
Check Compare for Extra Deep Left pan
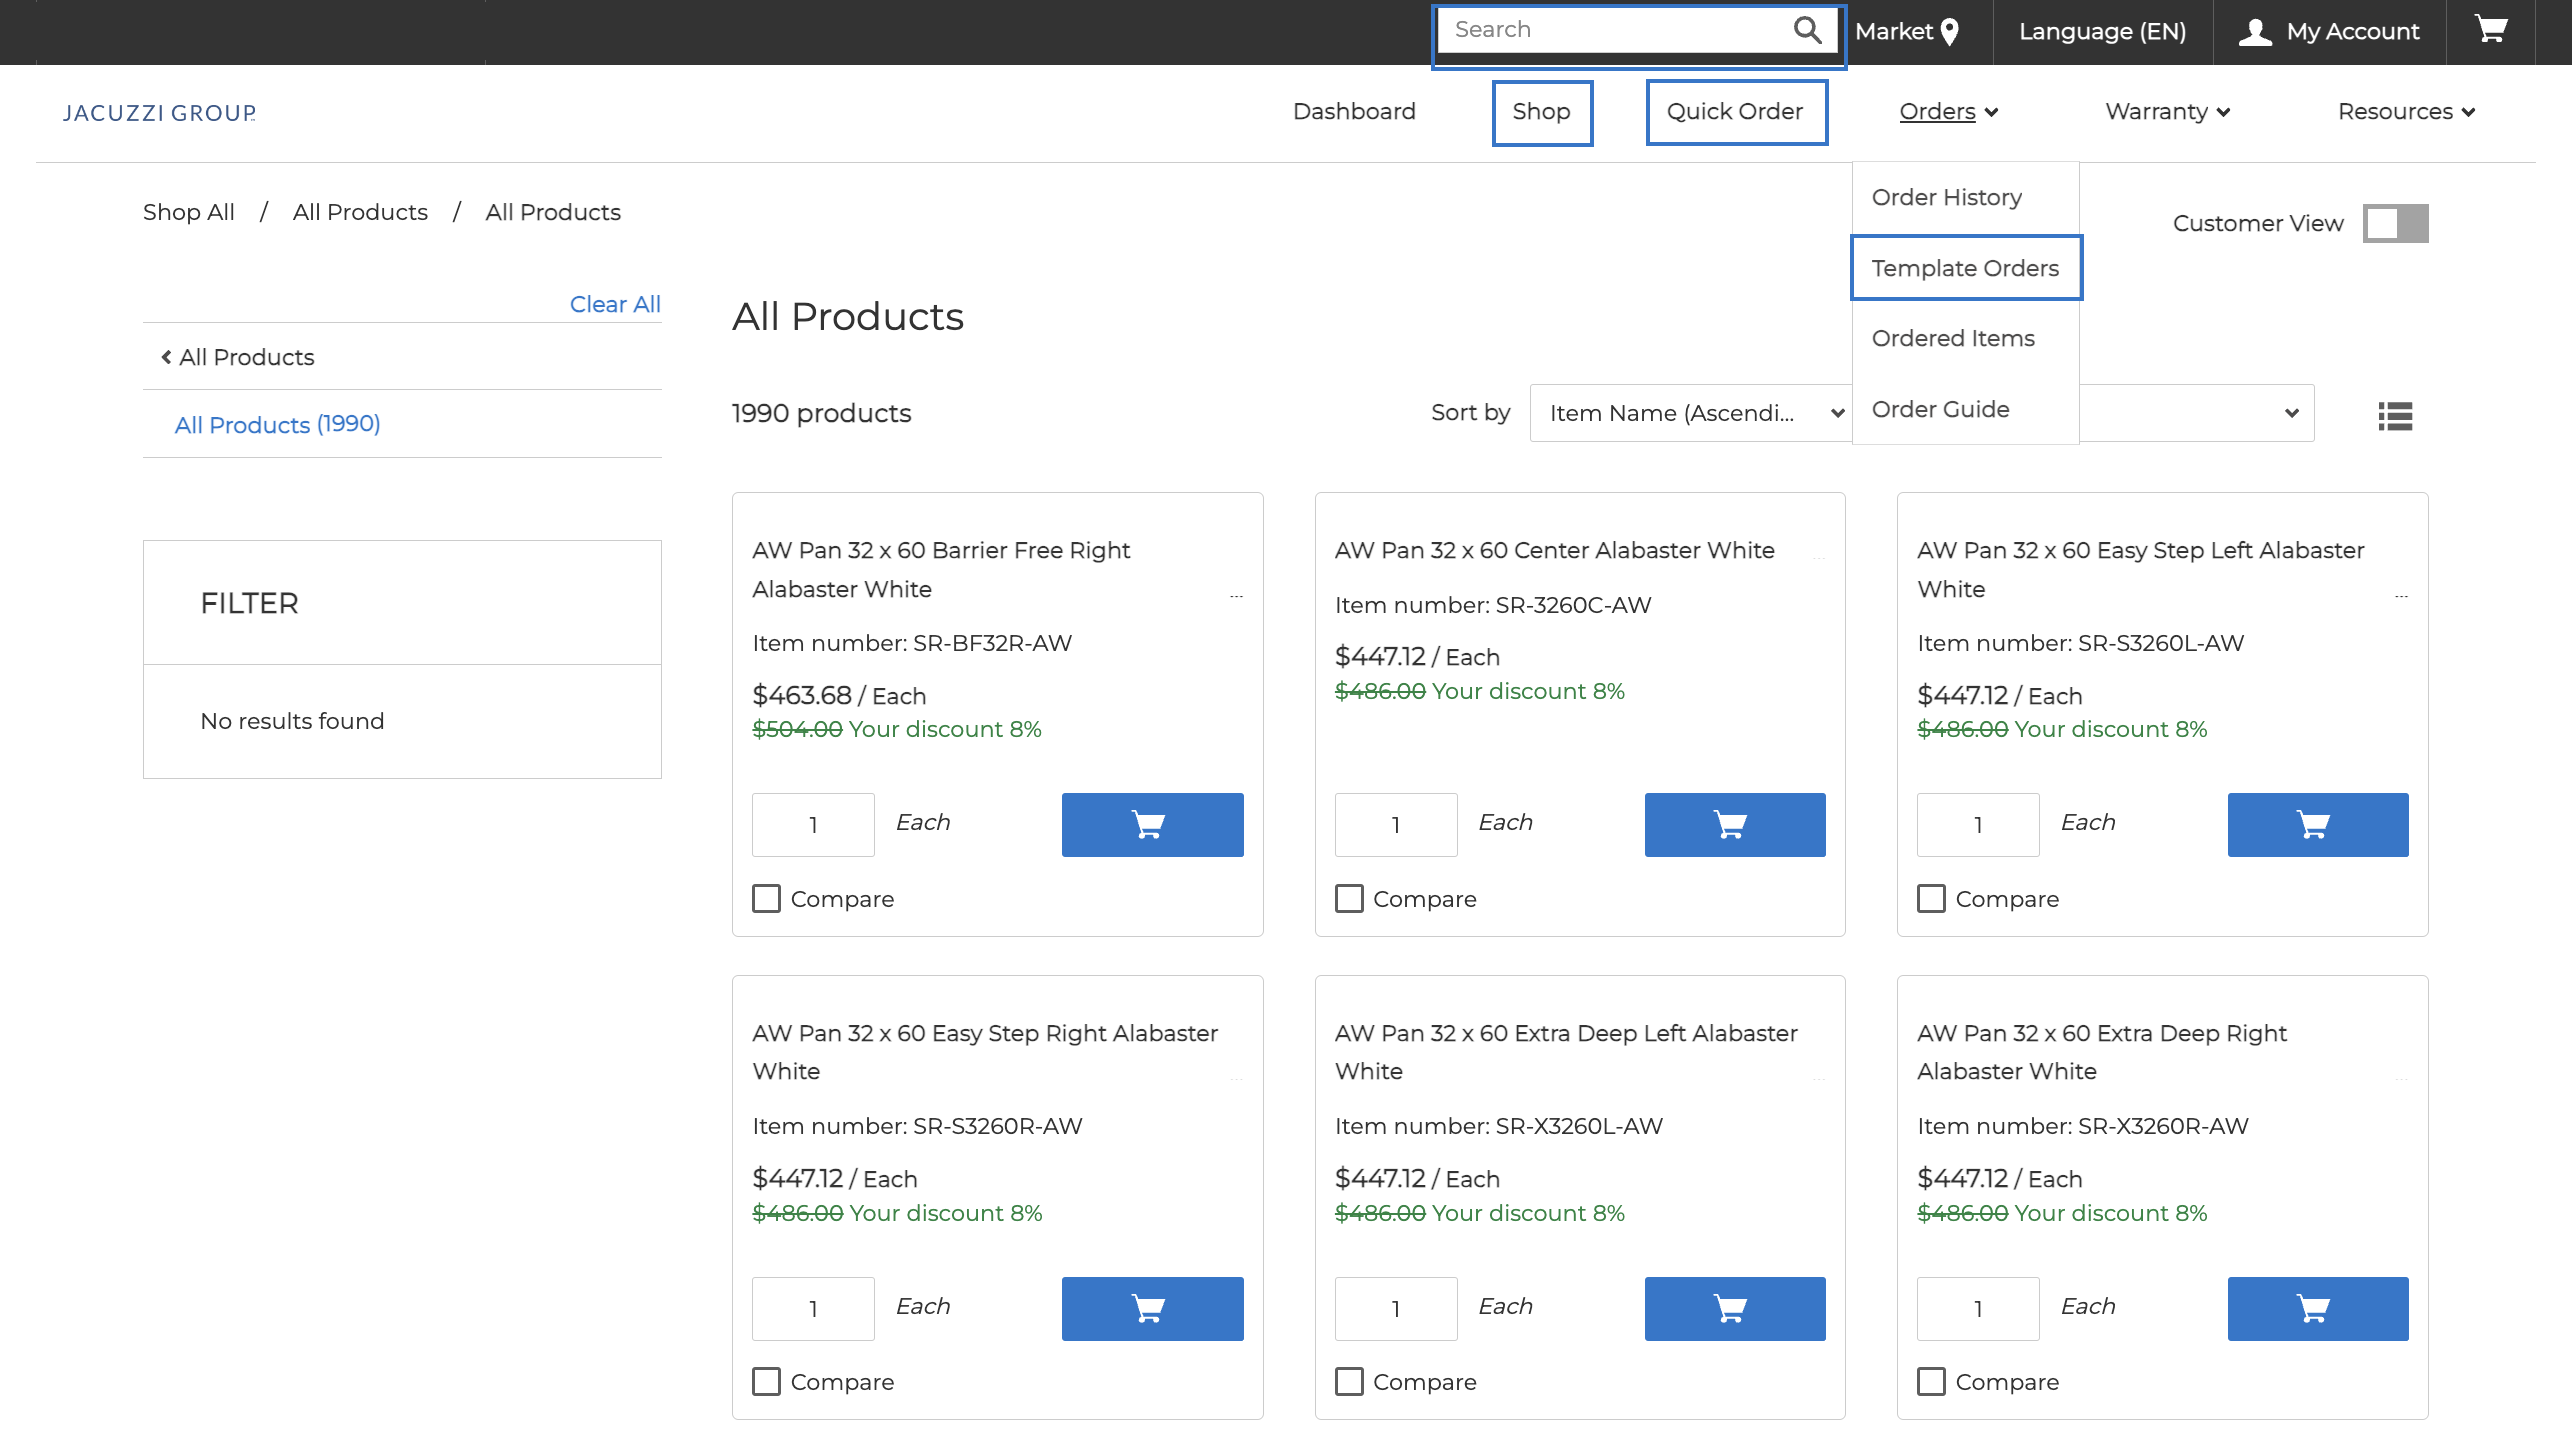tap(1349, 1381)
